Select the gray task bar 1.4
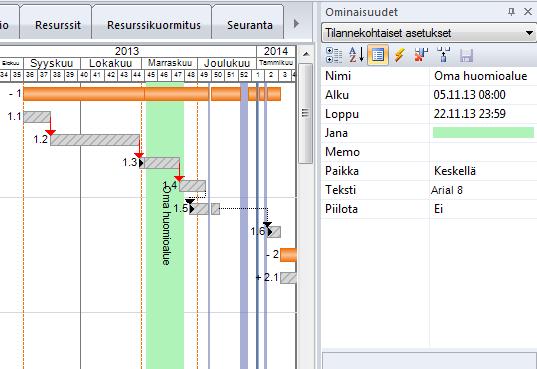The image size is (537, 369). pyautogui.click(x=192, y=186)
